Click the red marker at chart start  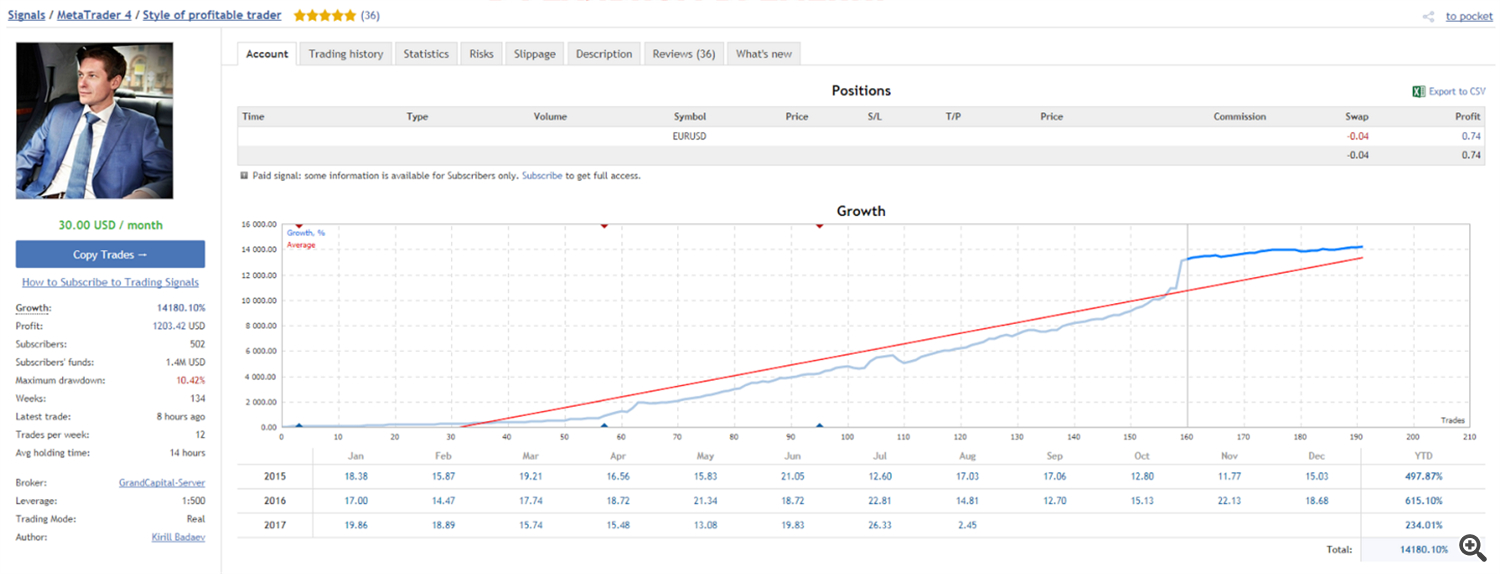[x=298, y=226]
